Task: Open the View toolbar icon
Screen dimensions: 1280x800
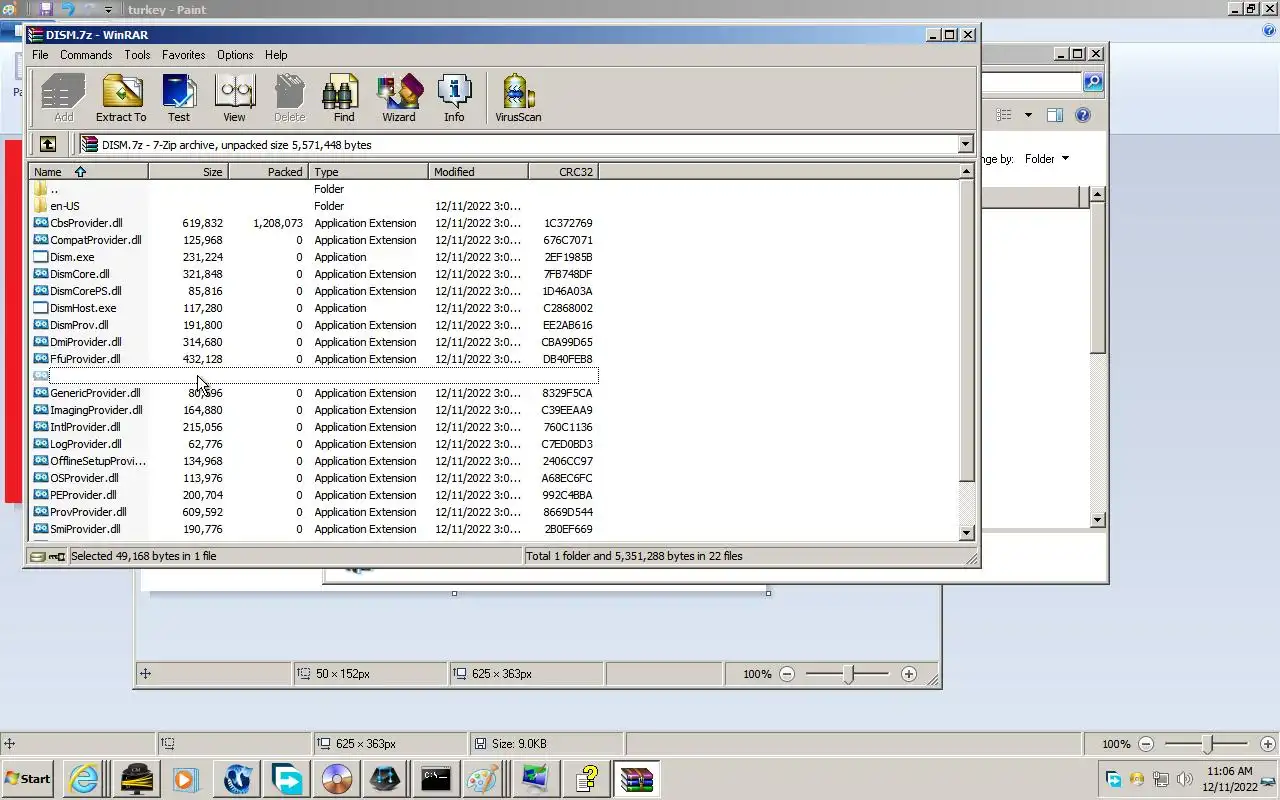Action: (234, 98)
